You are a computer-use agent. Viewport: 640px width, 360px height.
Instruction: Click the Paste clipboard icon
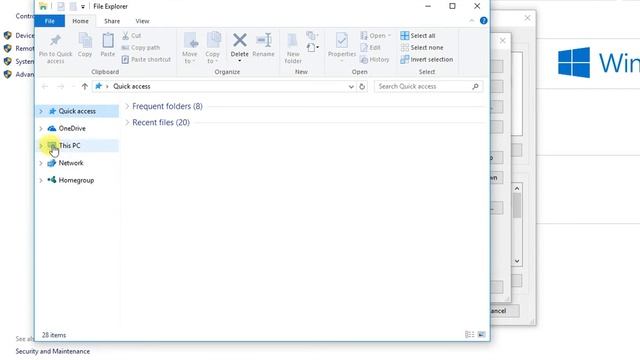[x=108, y=41]
